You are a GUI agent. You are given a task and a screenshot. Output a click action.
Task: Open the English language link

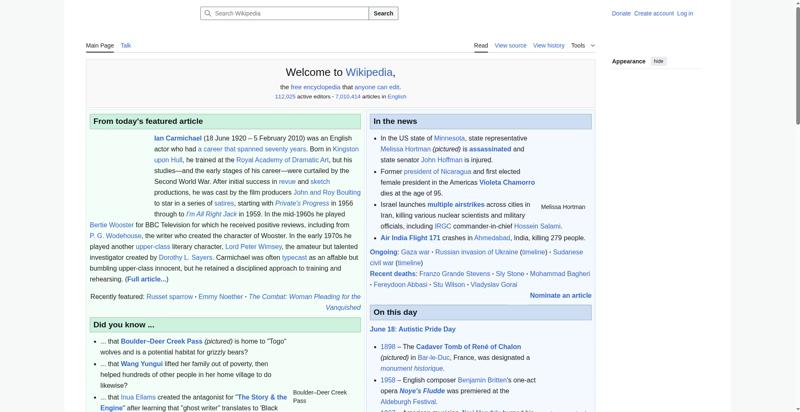(397, 96)
